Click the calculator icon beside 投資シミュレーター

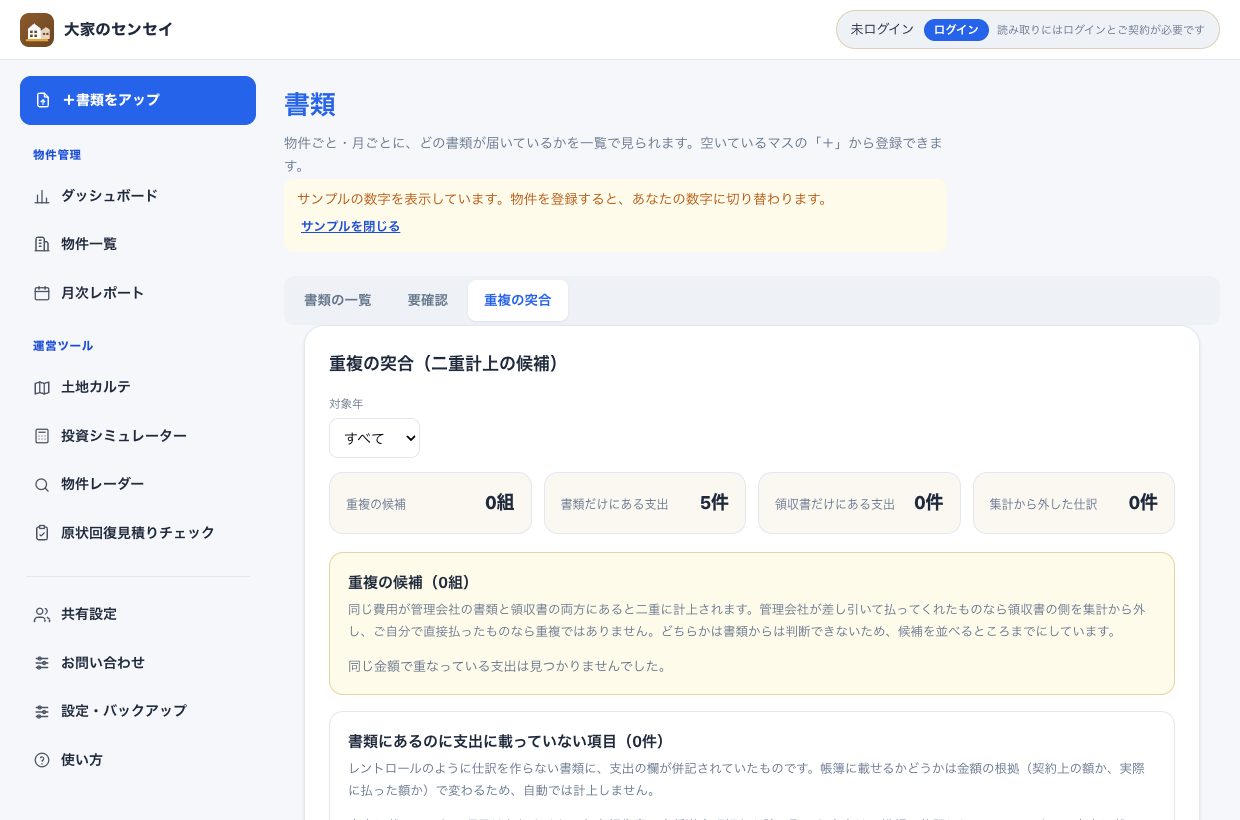point(42,436)
